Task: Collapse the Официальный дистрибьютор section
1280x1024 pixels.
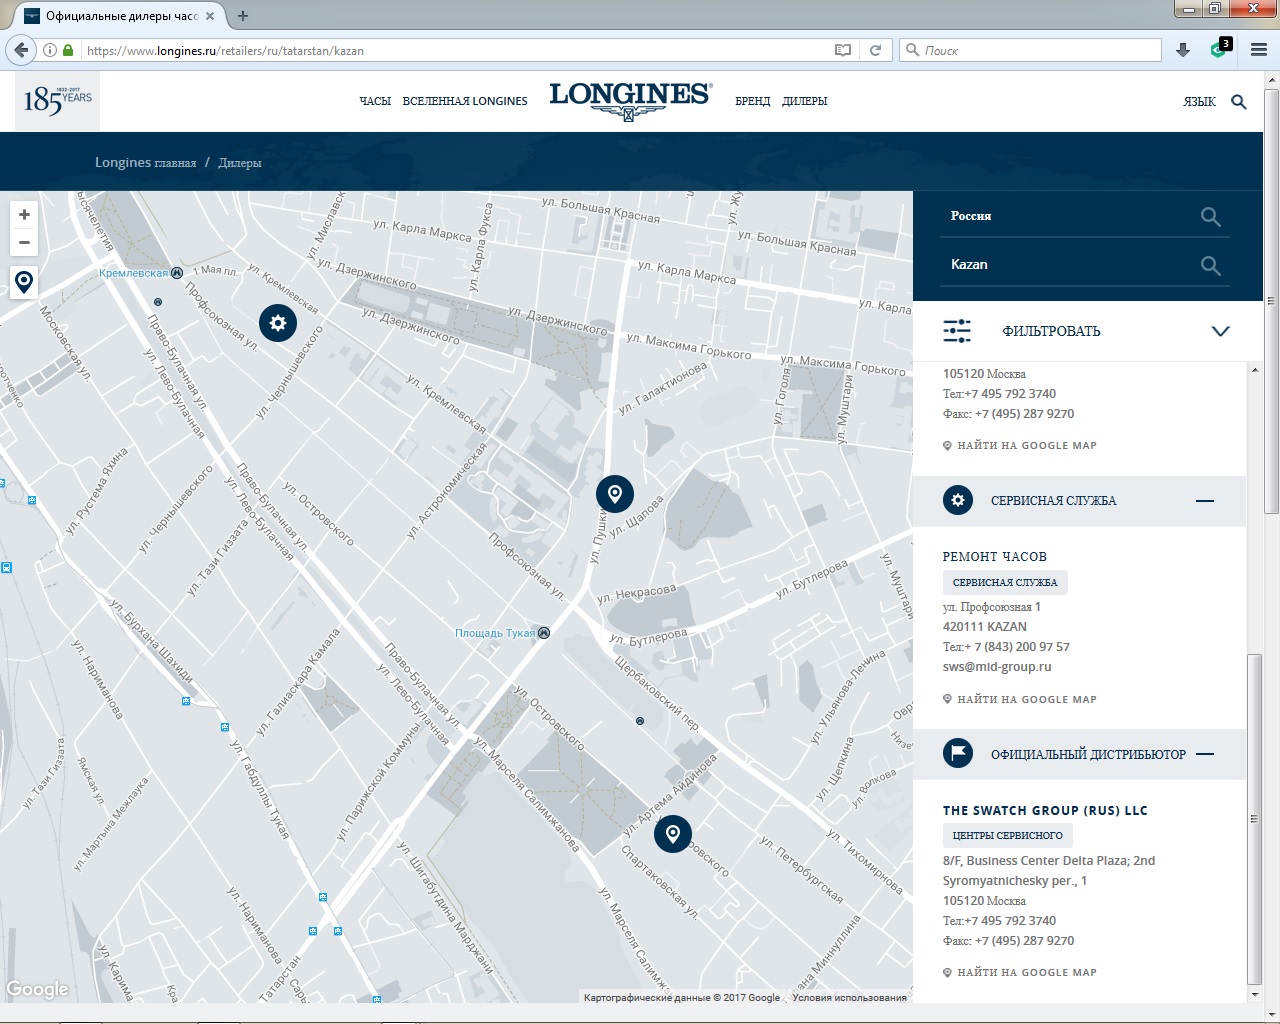Action: (1205, 754)
